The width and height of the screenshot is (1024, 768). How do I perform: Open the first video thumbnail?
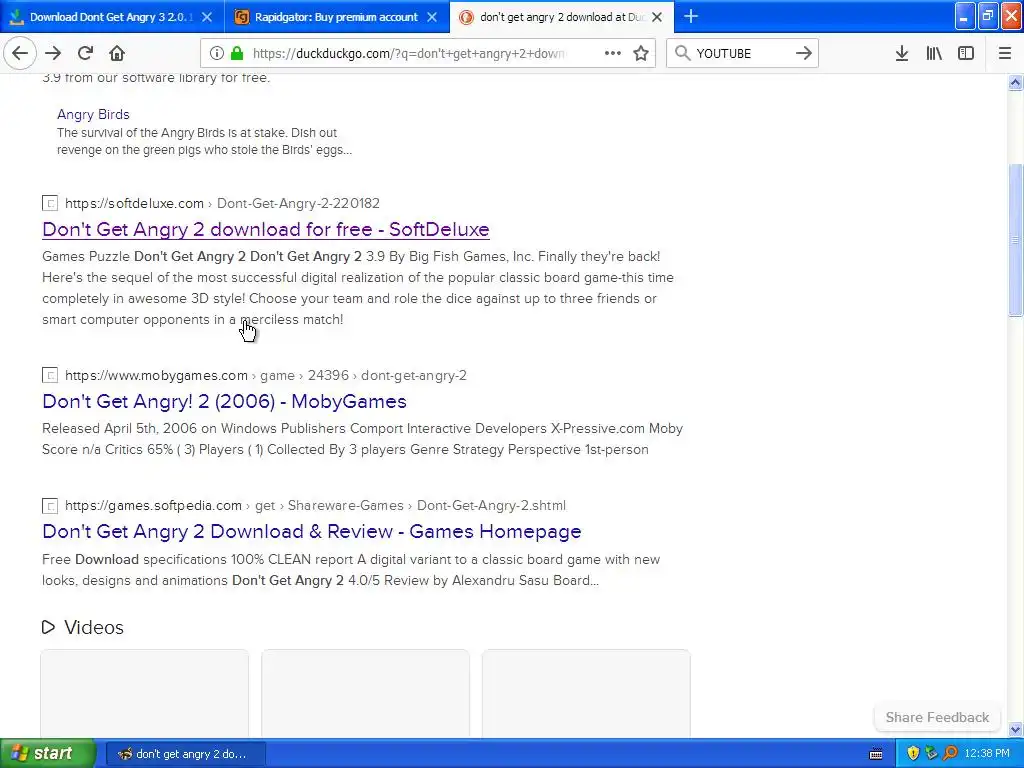coord(144,694)
